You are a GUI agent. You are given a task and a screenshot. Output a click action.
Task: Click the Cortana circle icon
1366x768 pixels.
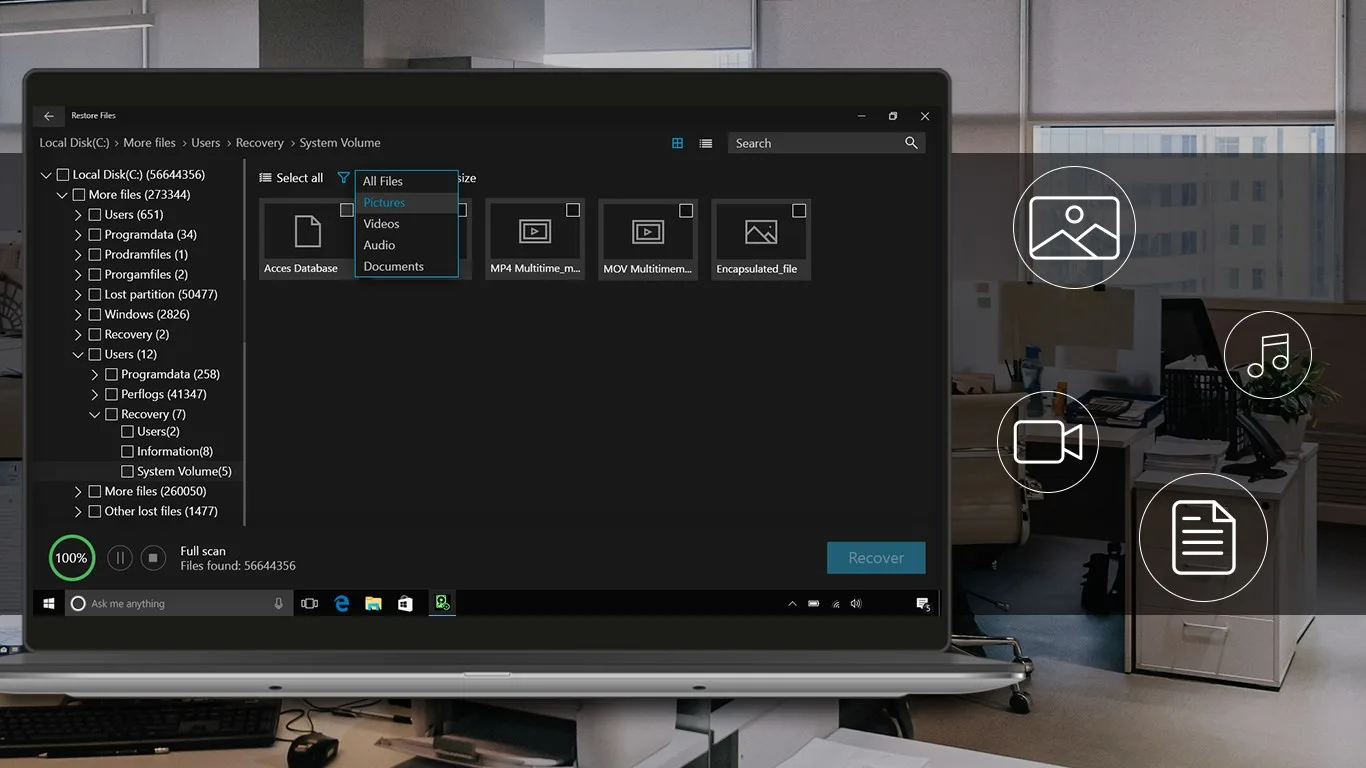point(78,603)
